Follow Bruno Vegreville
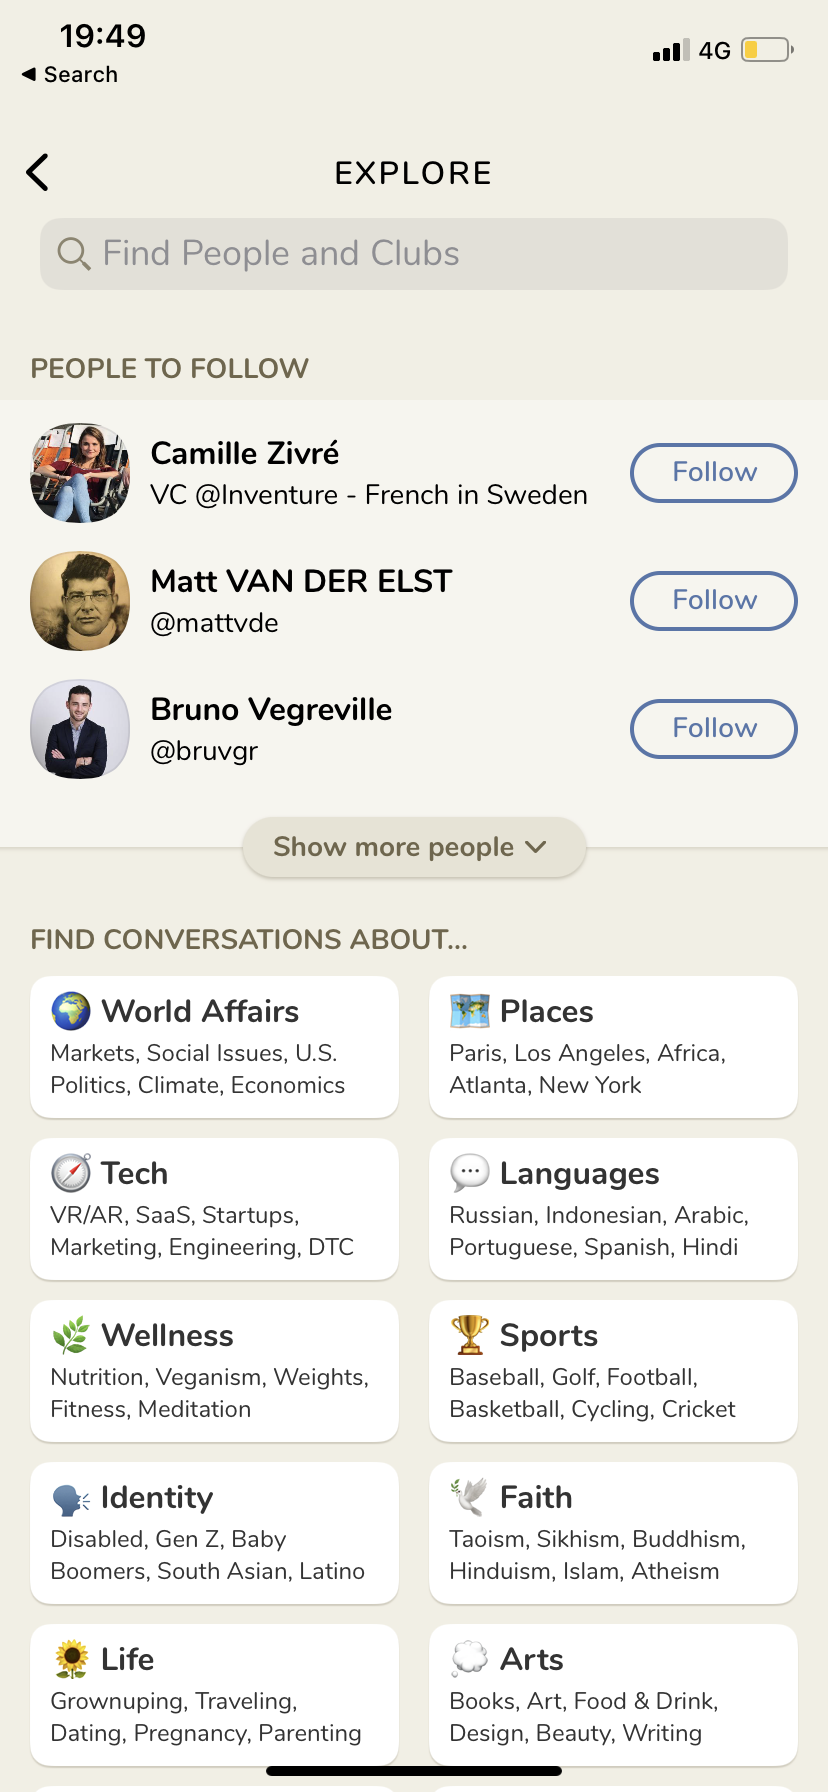 713,729
